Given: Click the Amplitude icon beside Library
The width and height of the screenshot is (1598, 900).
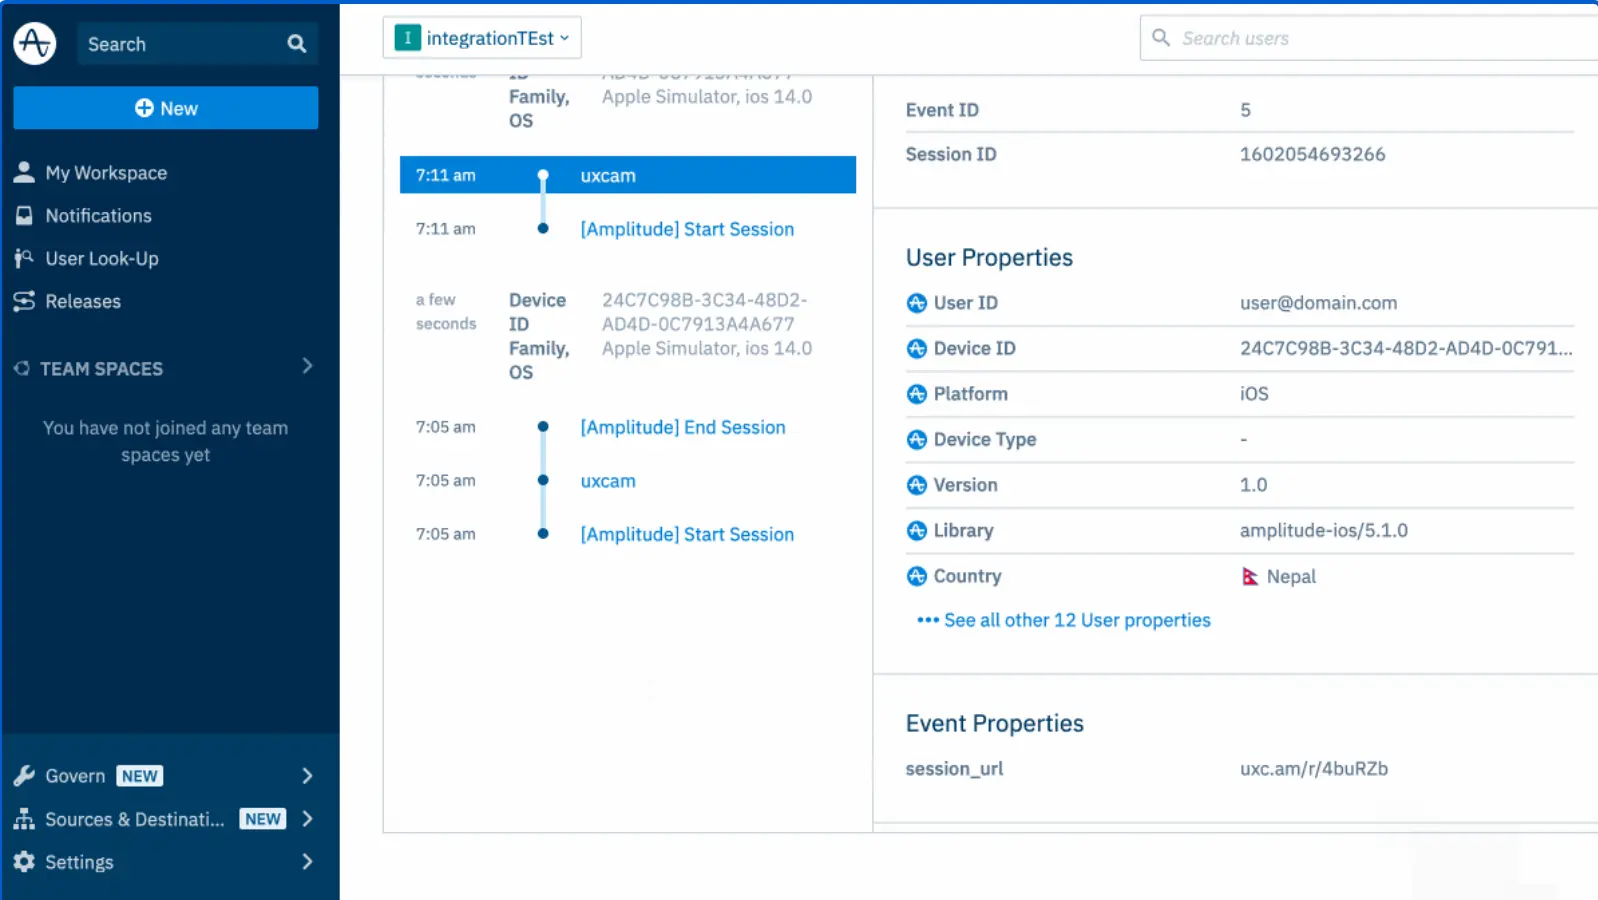Looking at the screenshot, I should coord(916,530).
